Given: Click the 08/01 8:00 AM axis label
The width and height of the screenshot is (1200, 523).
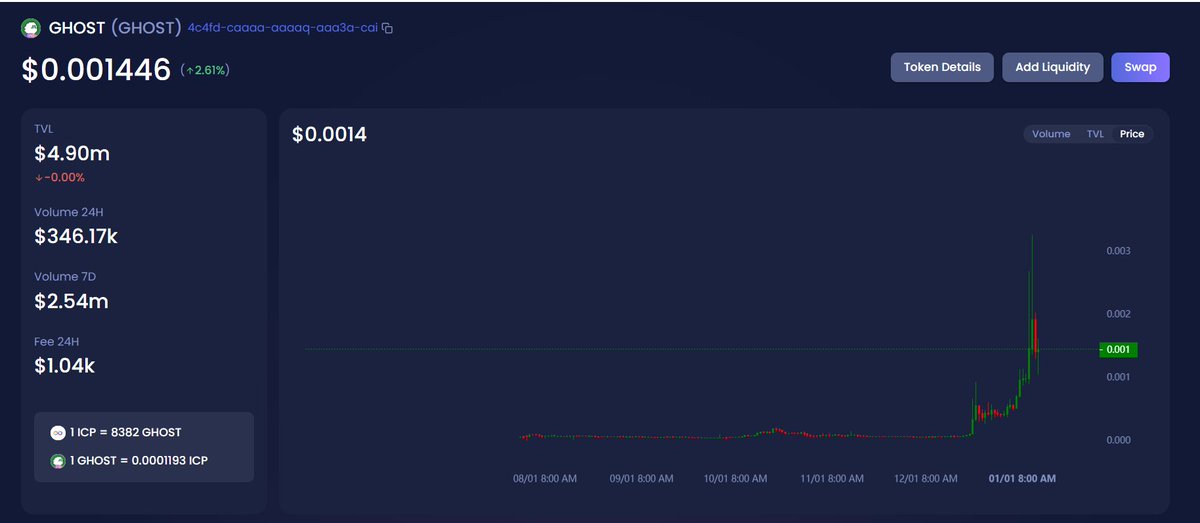Looking at the screenshot, I should (545, 479).
